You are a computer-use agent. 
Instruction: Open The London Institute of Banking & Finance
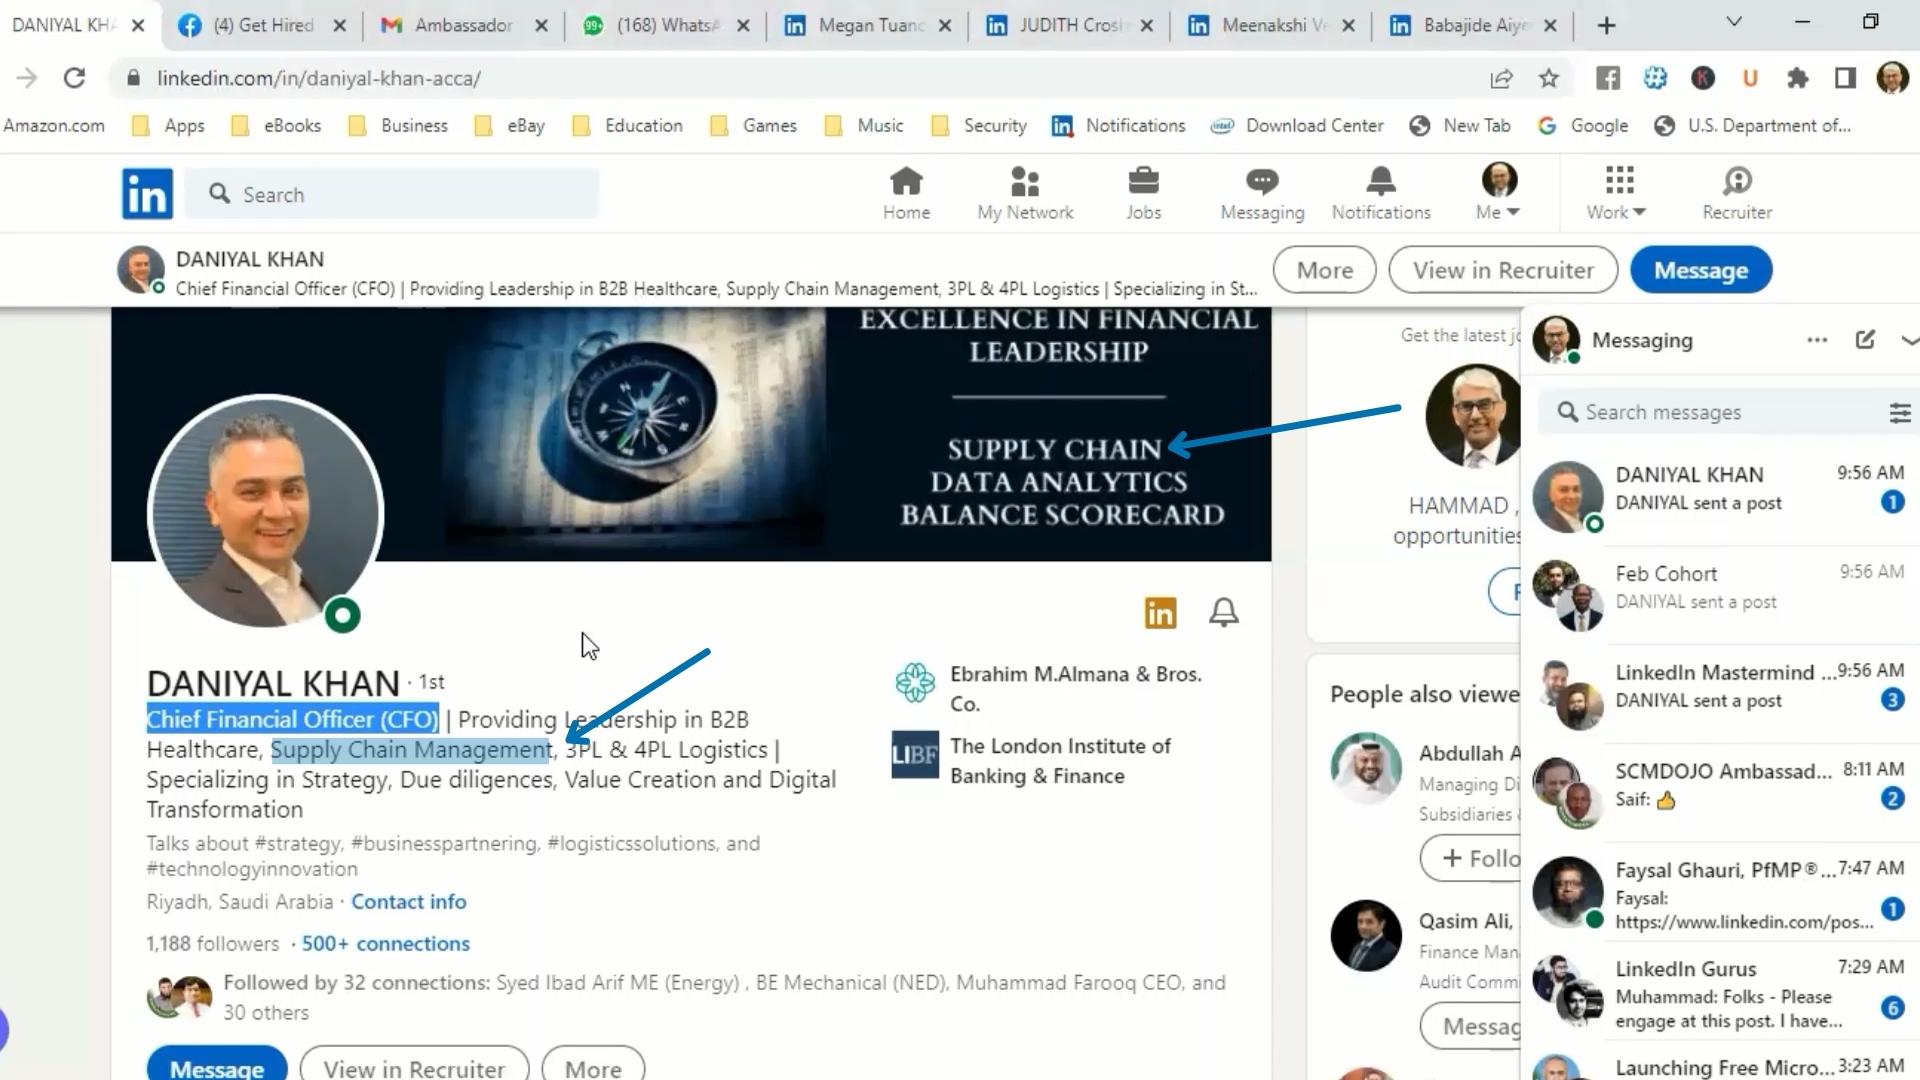[x=1032, y=761]
